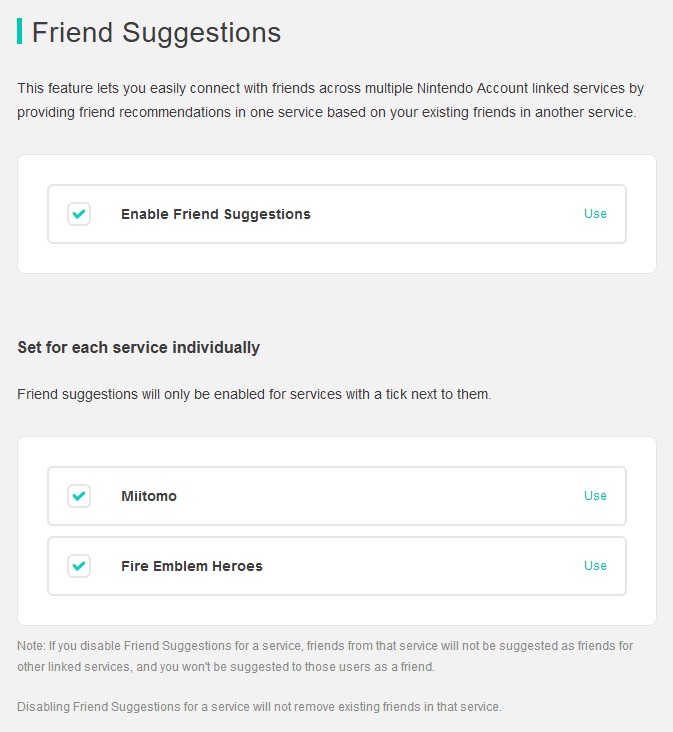This screenshot has width=673, height=732.
Task: Click the feature description paragraph under the heading
Action: point(326,101)
